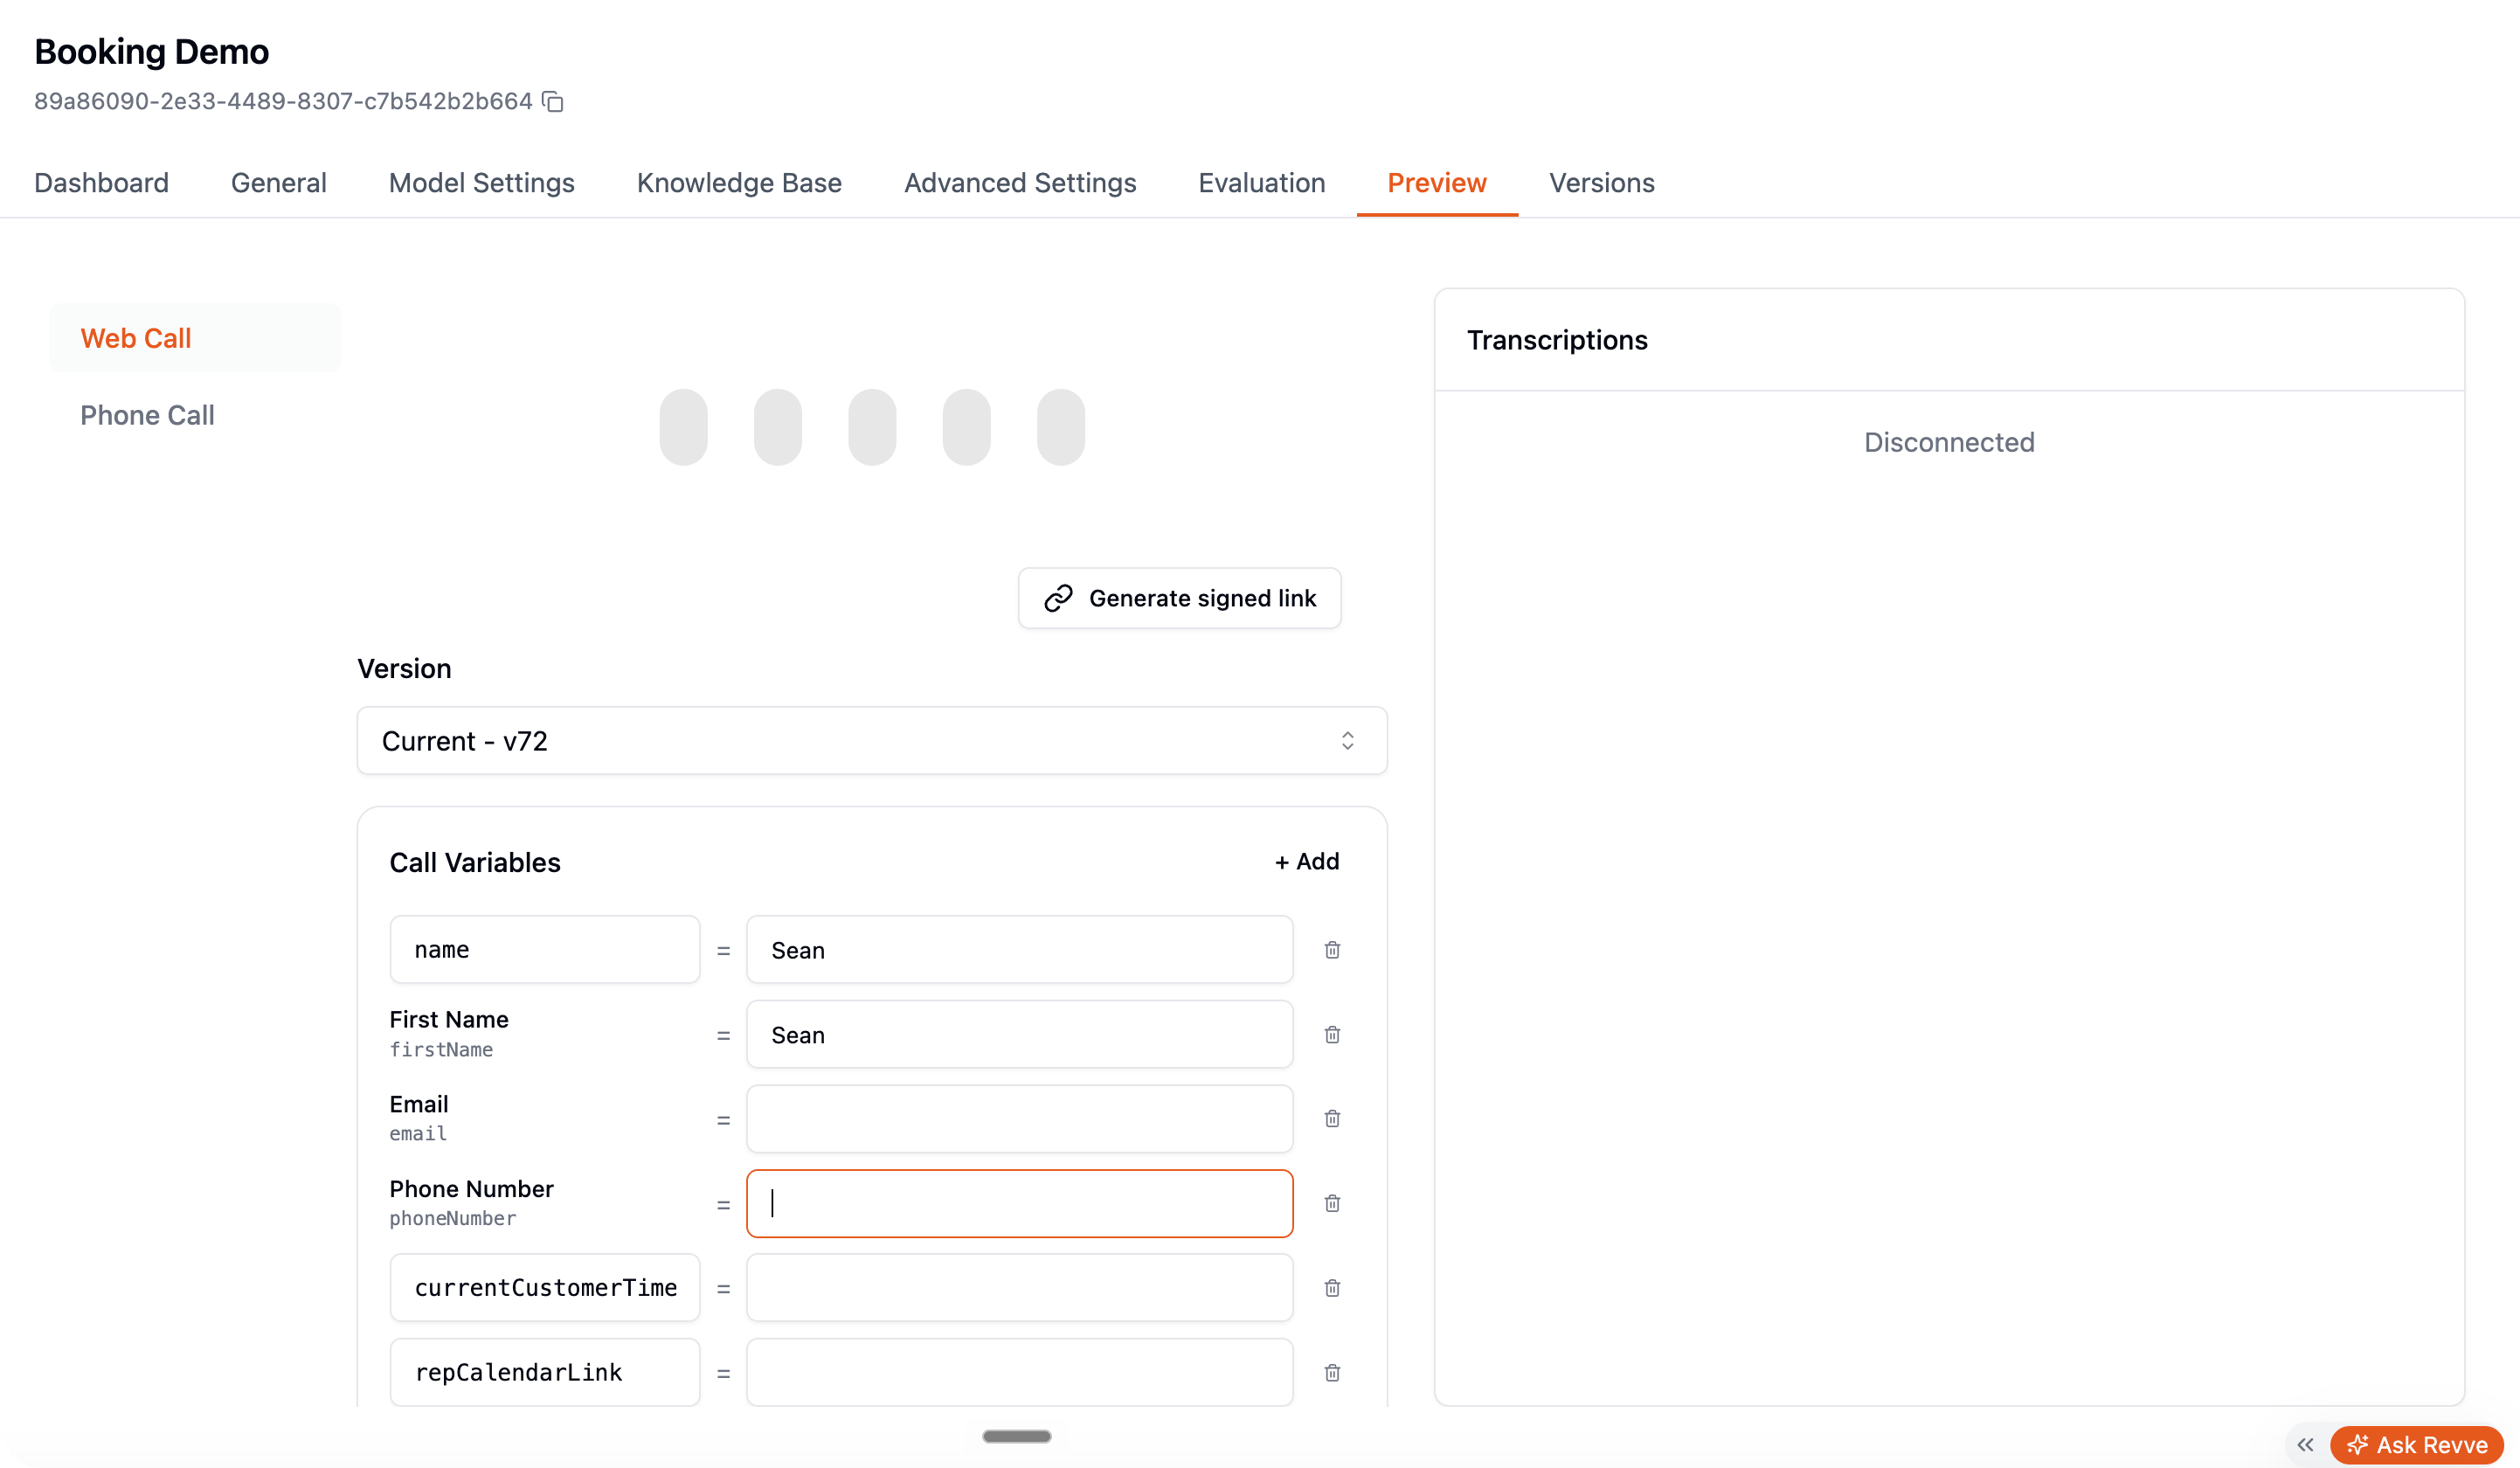Copy the agent ID to clipboard
The height and width of the screenshot is (1468, 2520).
pos(553,101)
